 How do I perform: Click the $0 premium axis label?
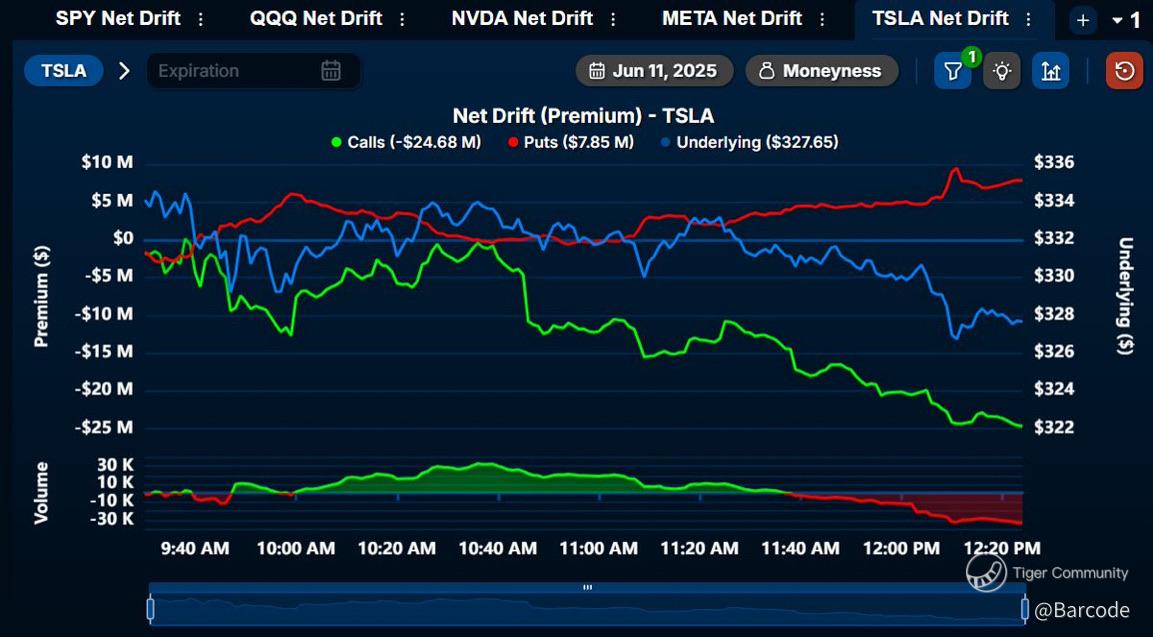click(x=123, y=238)
